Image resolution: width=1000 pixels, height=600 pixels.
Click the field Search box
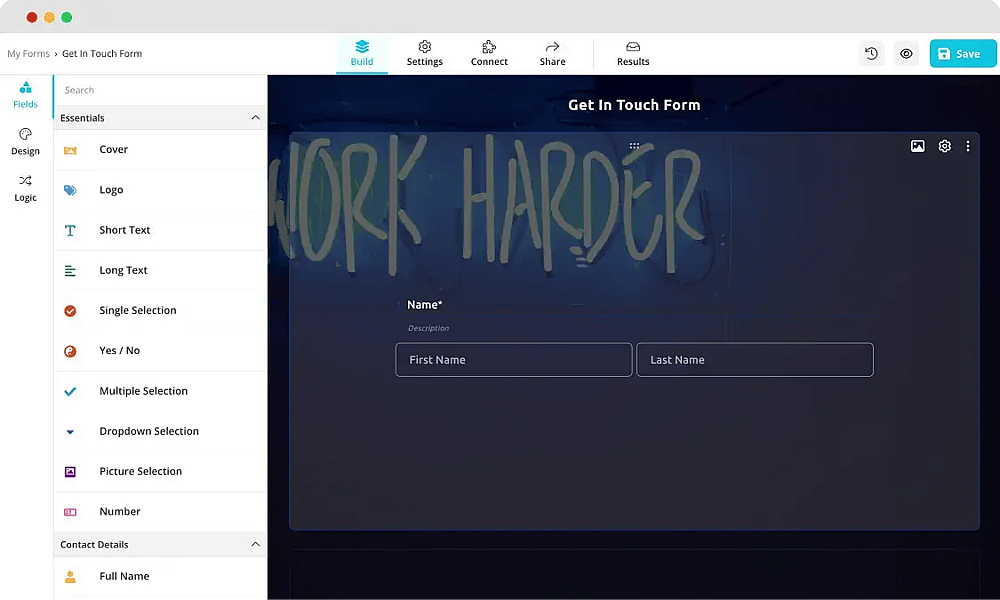click(159, 90)
